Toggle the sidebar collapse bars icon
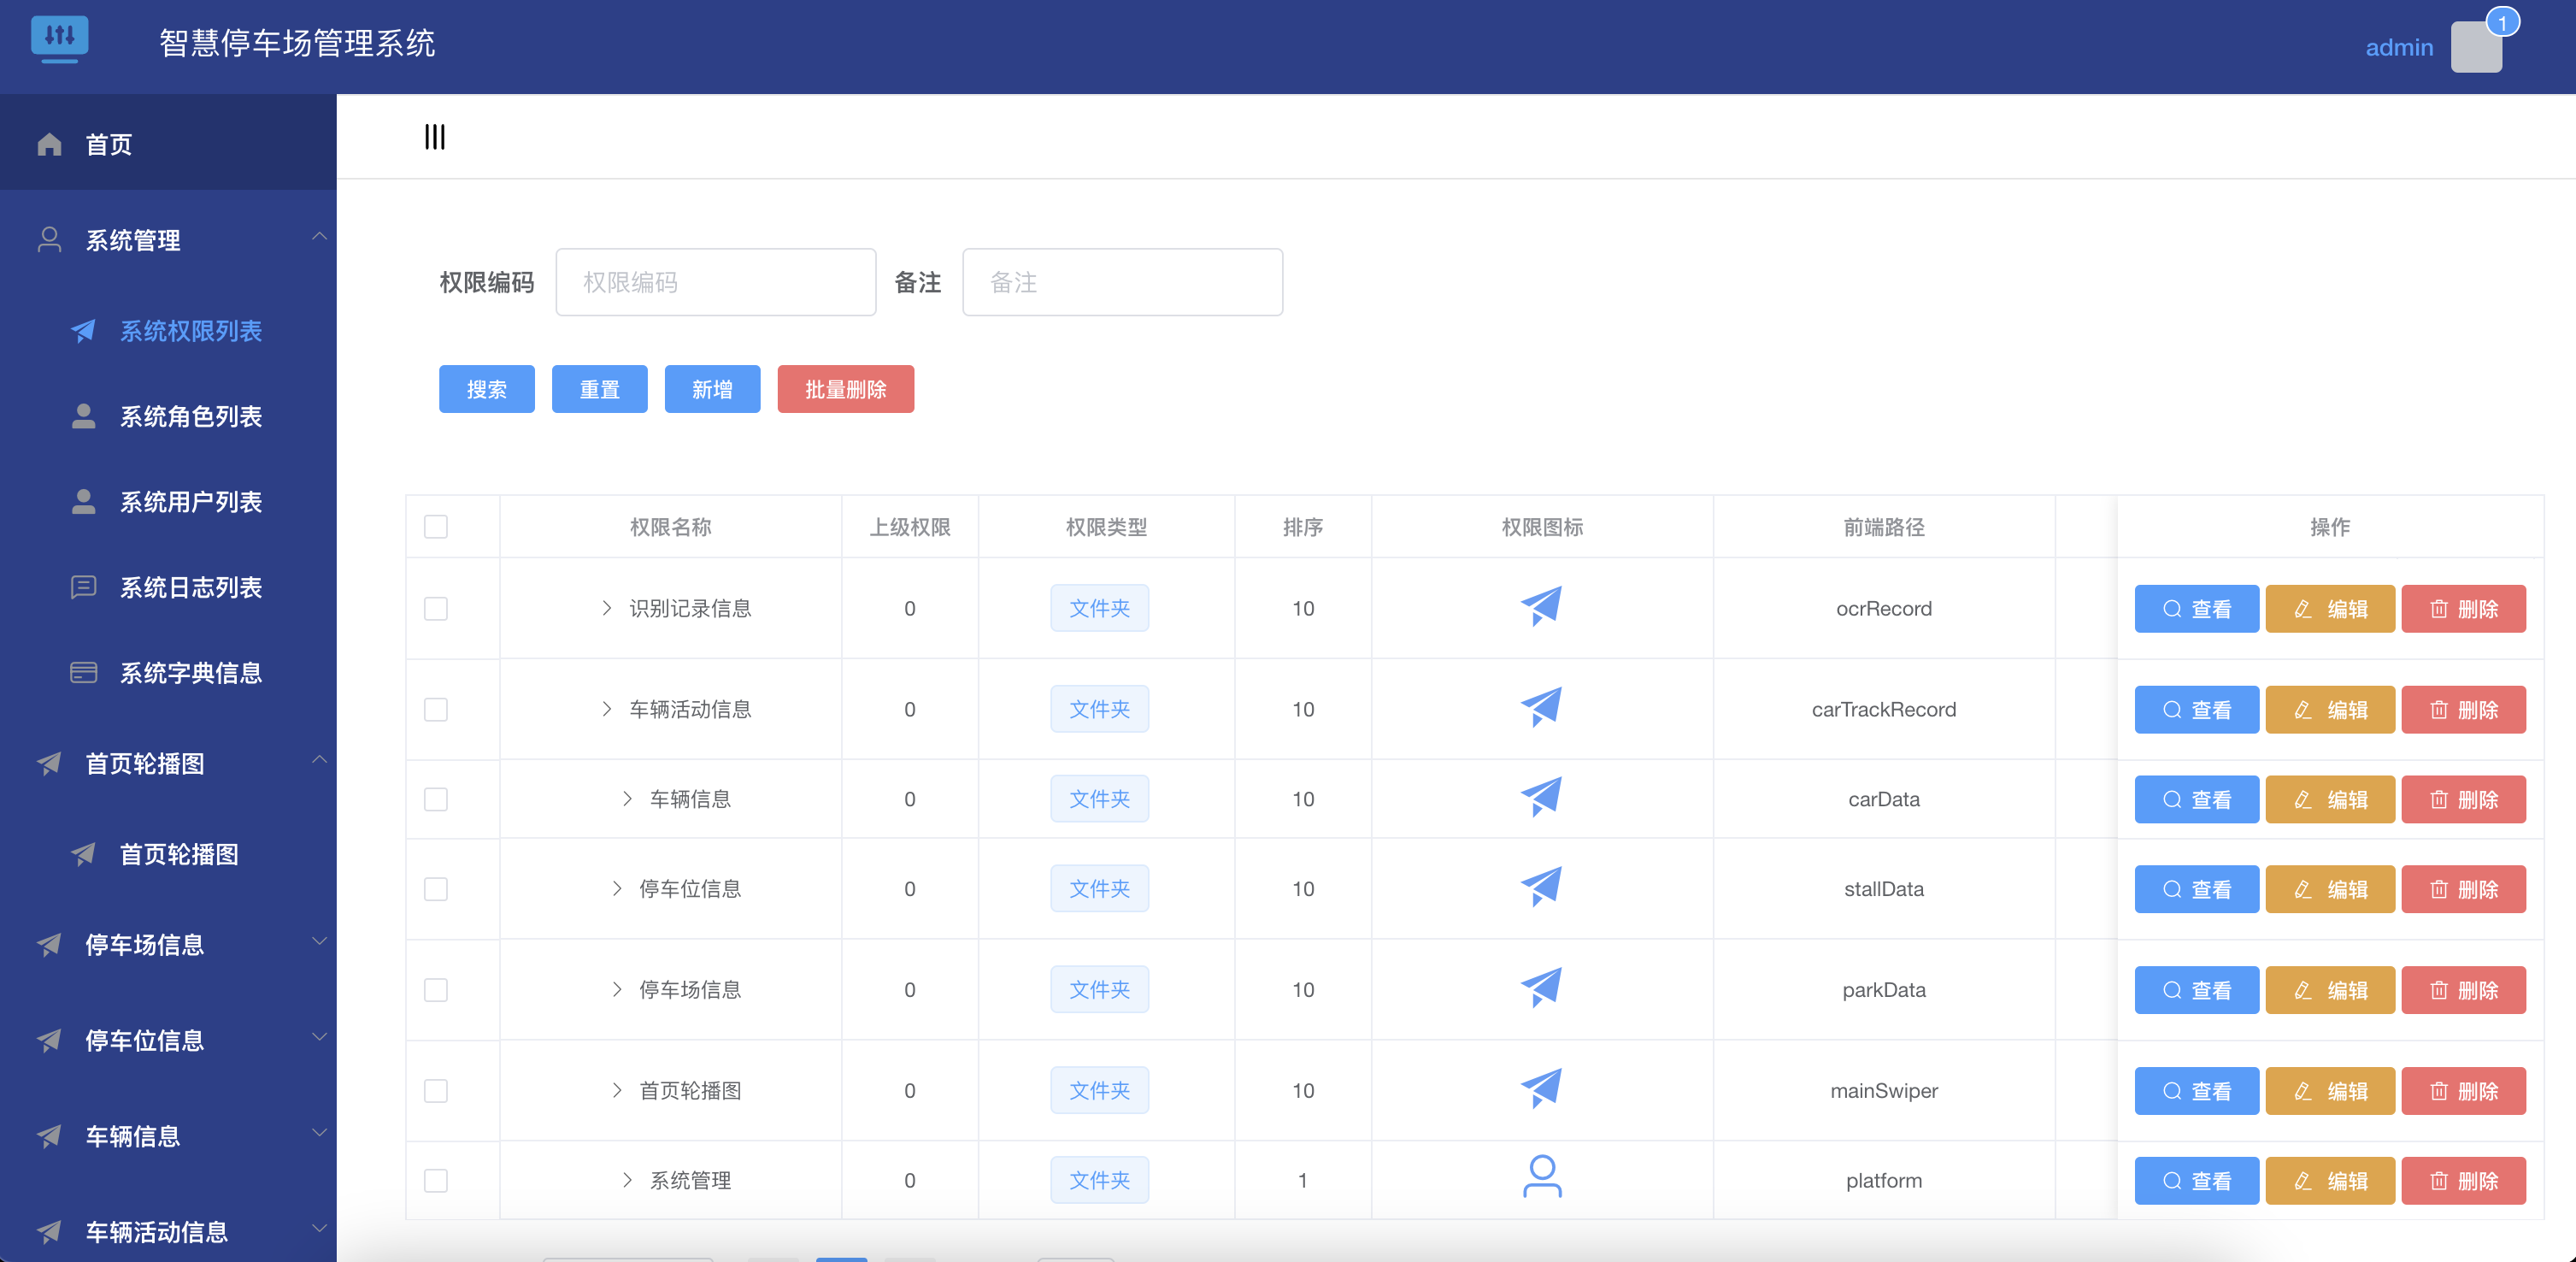 [434, 137]
